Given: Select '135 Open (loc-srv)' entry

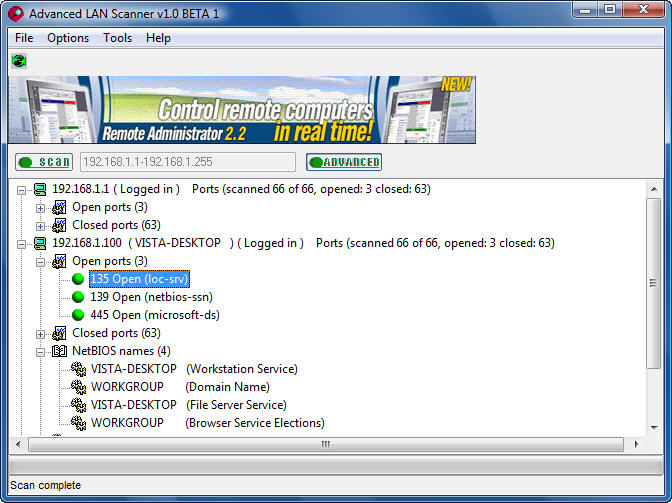Looking at the screenshot, I should pyautogui.click(x=139, y=279).
